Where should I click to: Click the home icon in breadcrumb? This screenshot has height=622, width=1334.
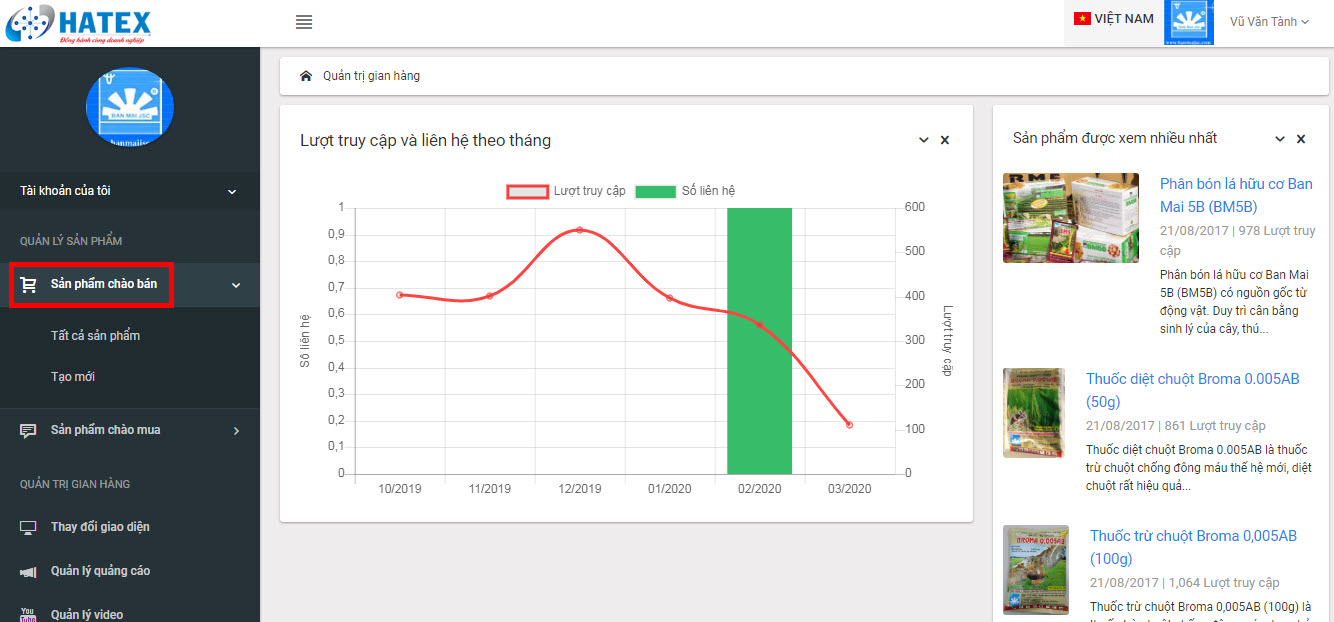[x=306, y=76]
